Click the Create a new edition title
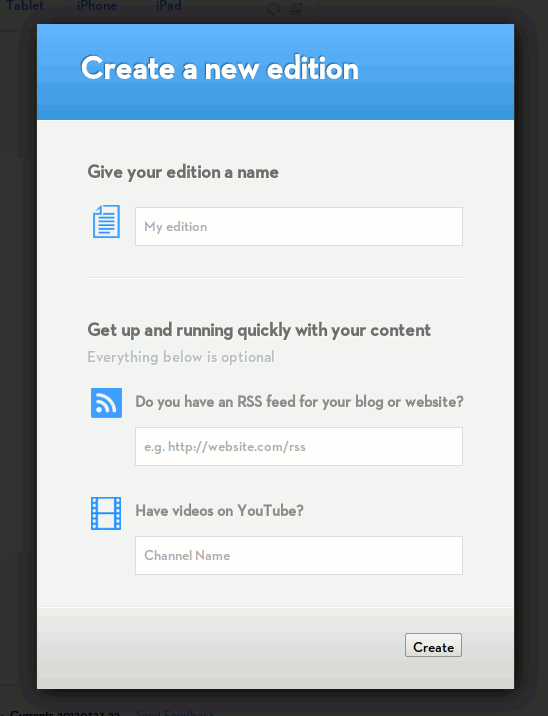 [x=220, y=68]
